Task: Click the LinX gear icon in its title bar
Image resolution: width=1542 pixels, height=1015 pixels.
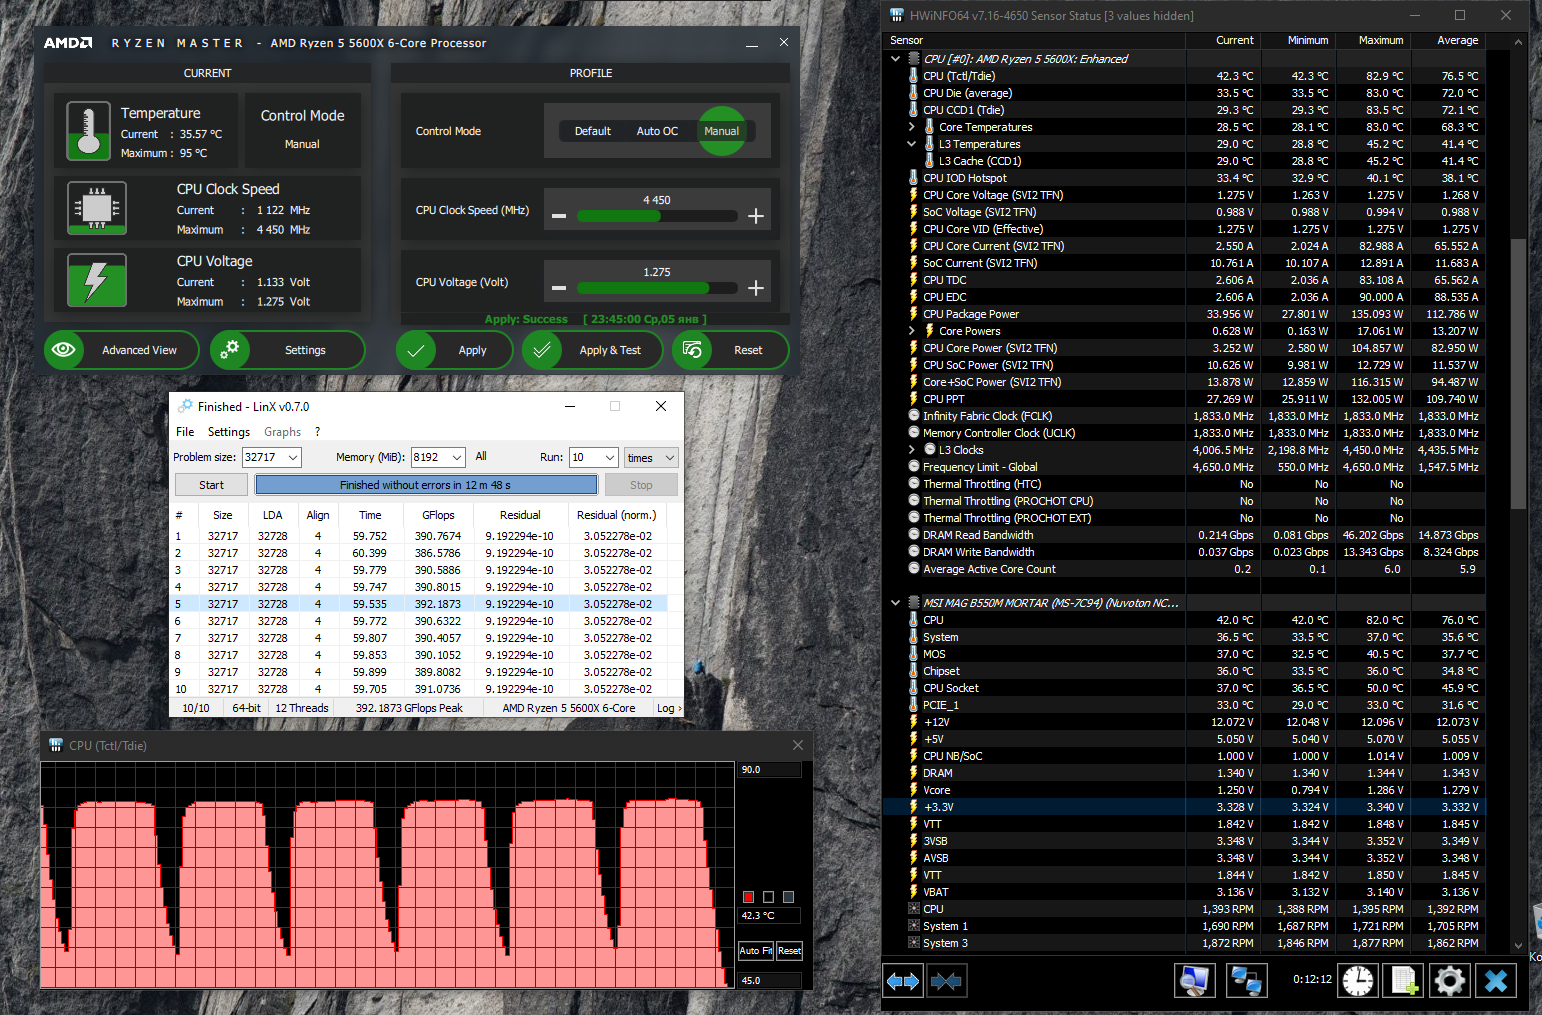Action: tap(185, 406)
